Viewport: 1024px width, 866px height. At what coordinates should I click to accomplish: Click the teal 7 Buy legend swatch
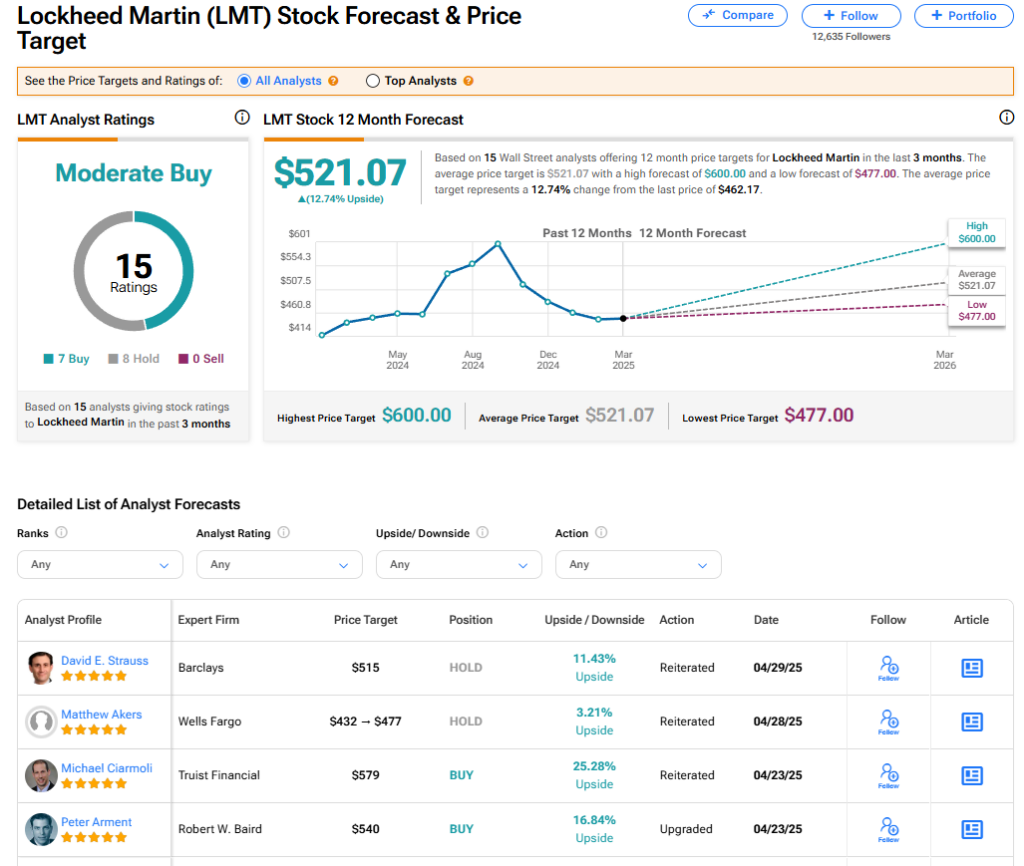tap(48, 359)
